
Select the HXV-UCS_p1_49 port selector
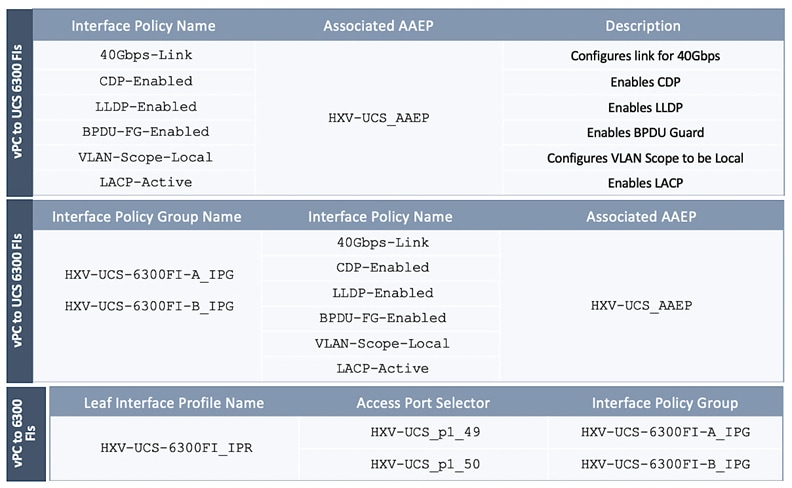tap(423, 432)
